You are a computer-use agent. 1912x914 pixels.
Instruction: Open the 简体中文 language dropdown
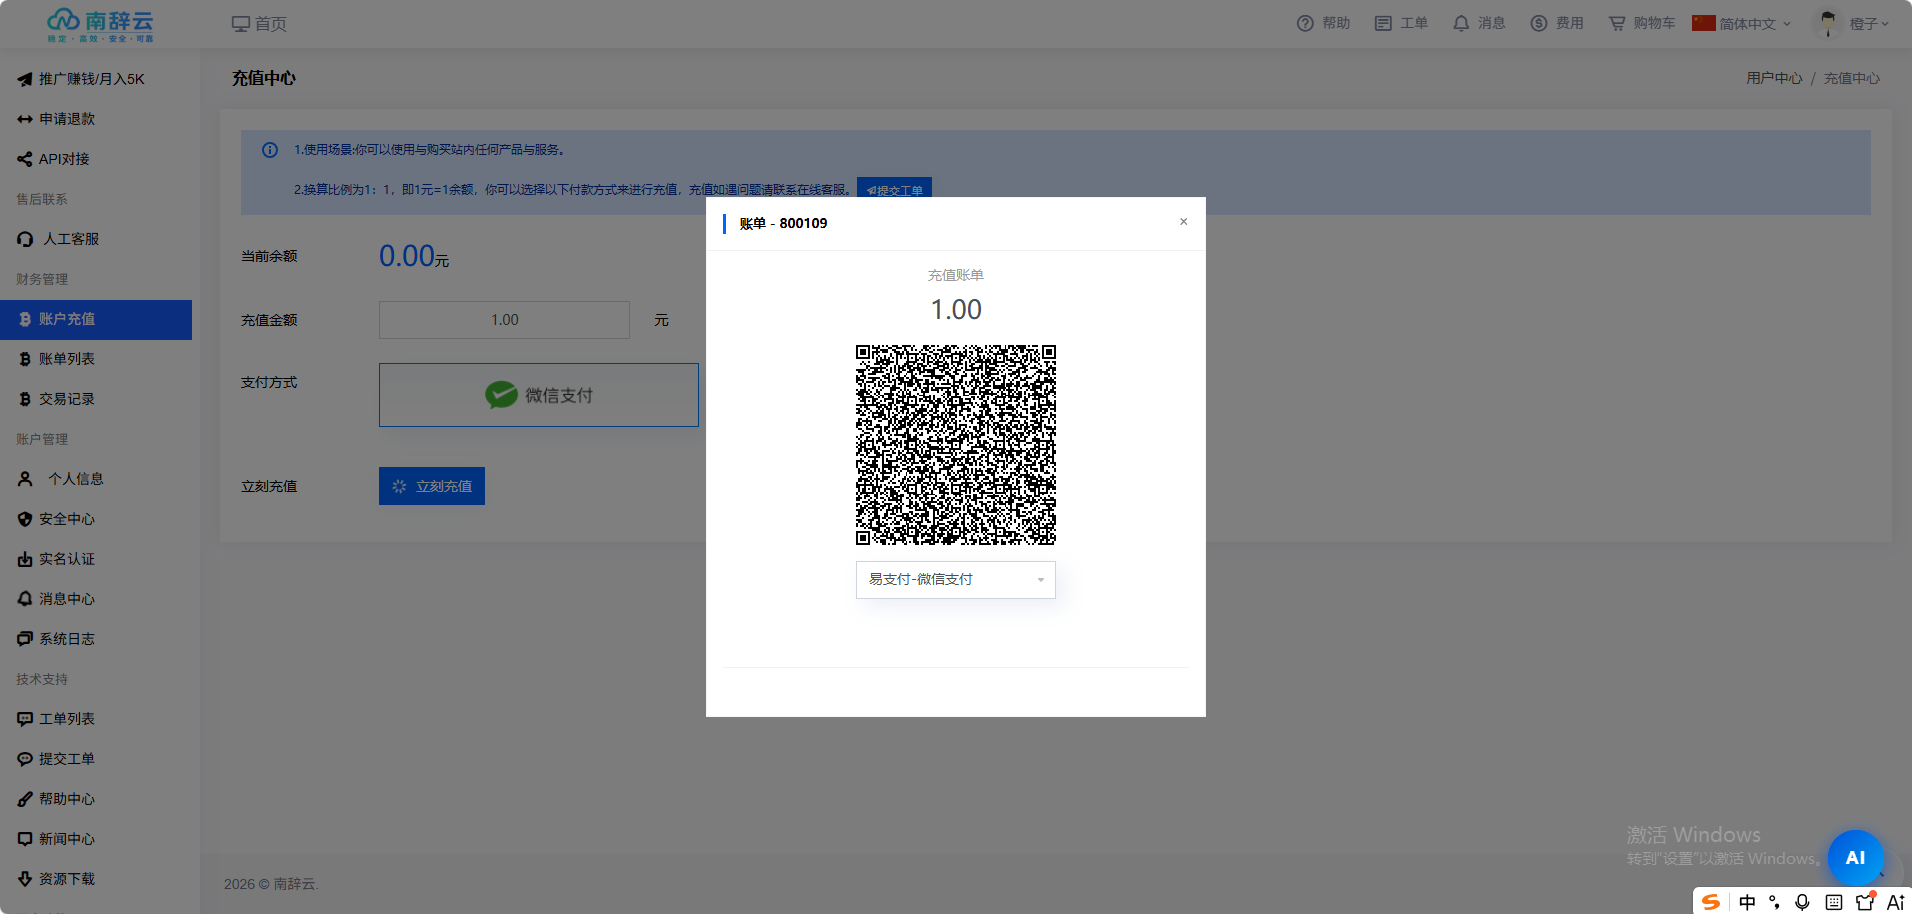(1742, 23)
